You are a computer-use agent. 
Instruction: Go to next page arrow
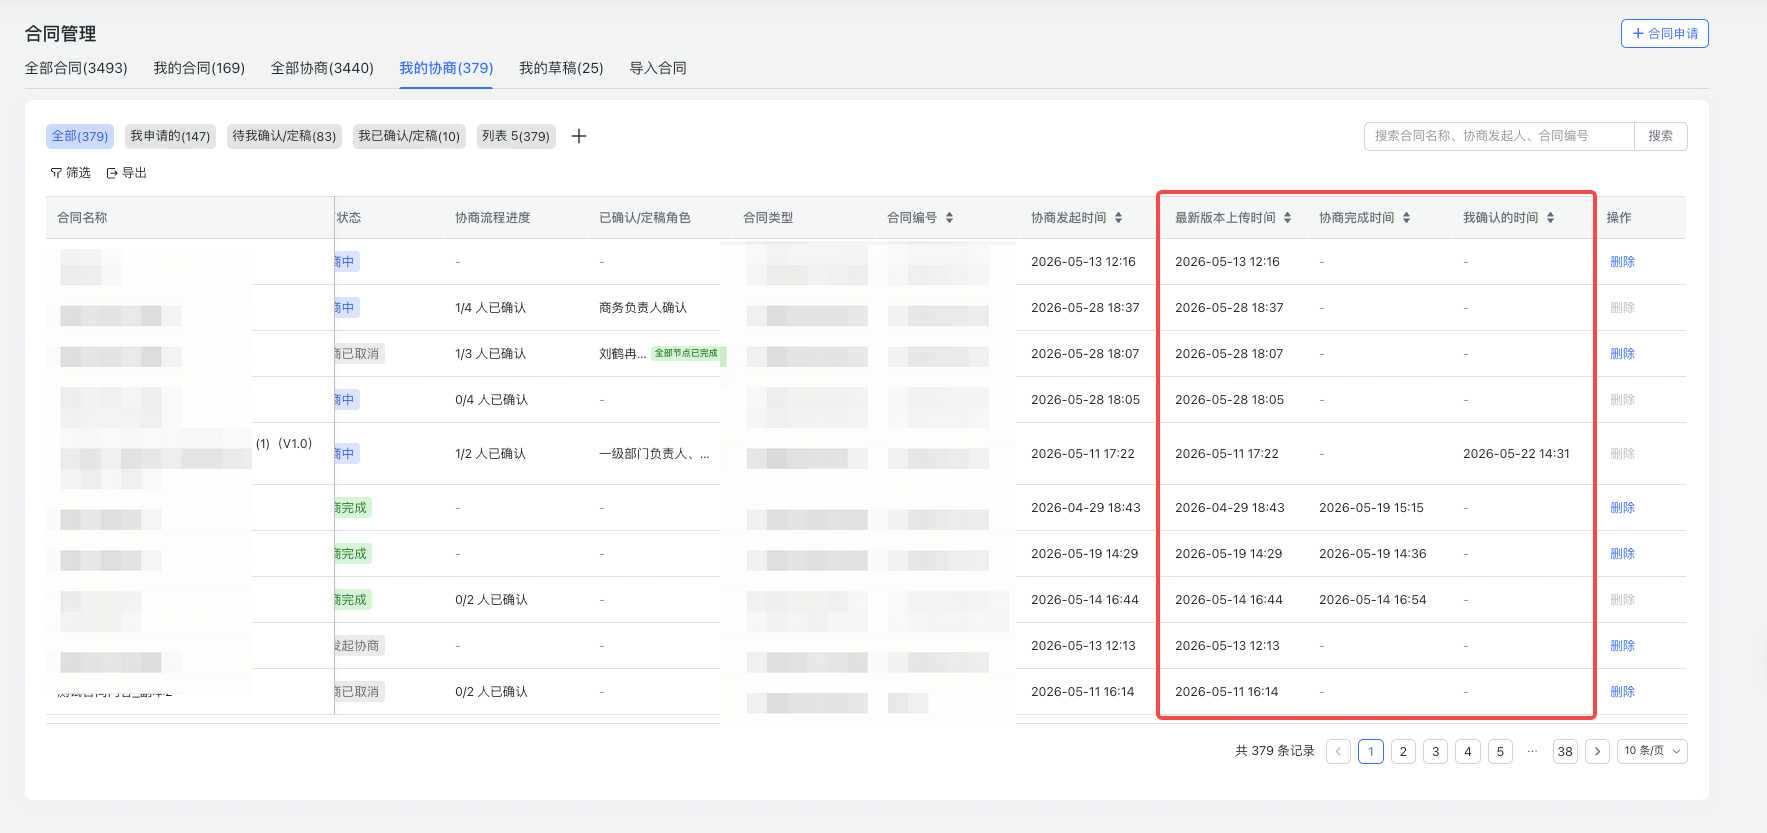(x=1597, y=751)
